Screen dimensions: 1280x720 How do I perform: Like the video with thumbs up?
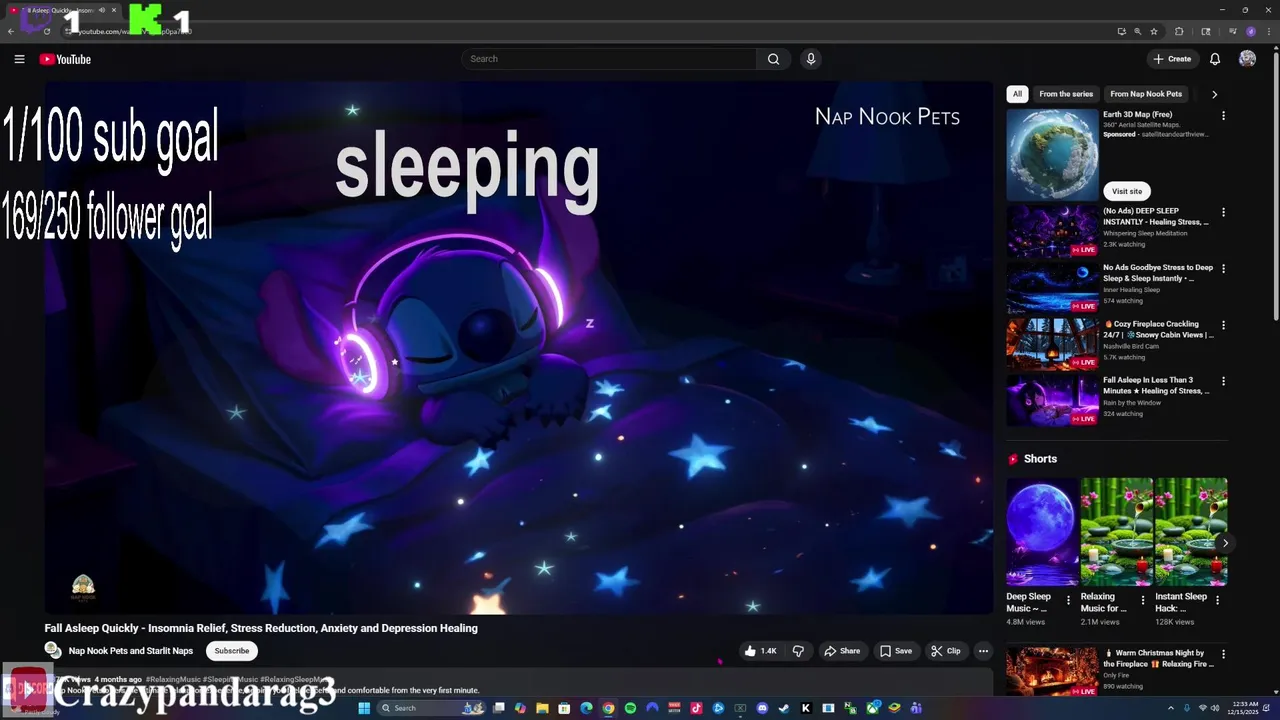point(759,651)
